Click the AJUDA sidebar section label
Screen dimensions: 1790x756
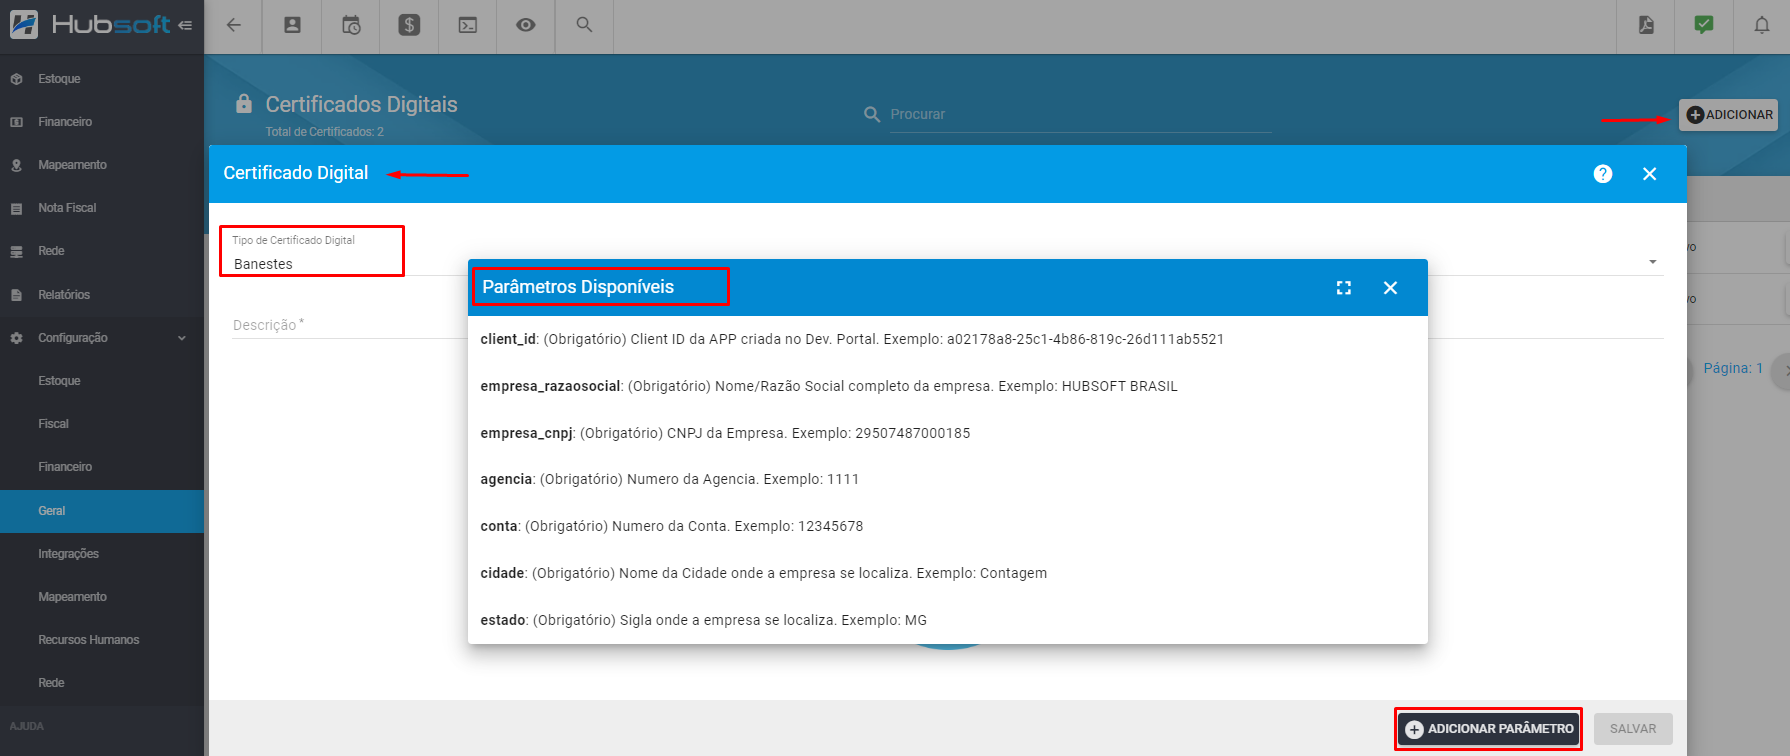pyautogui.click(x=27, y=726)
